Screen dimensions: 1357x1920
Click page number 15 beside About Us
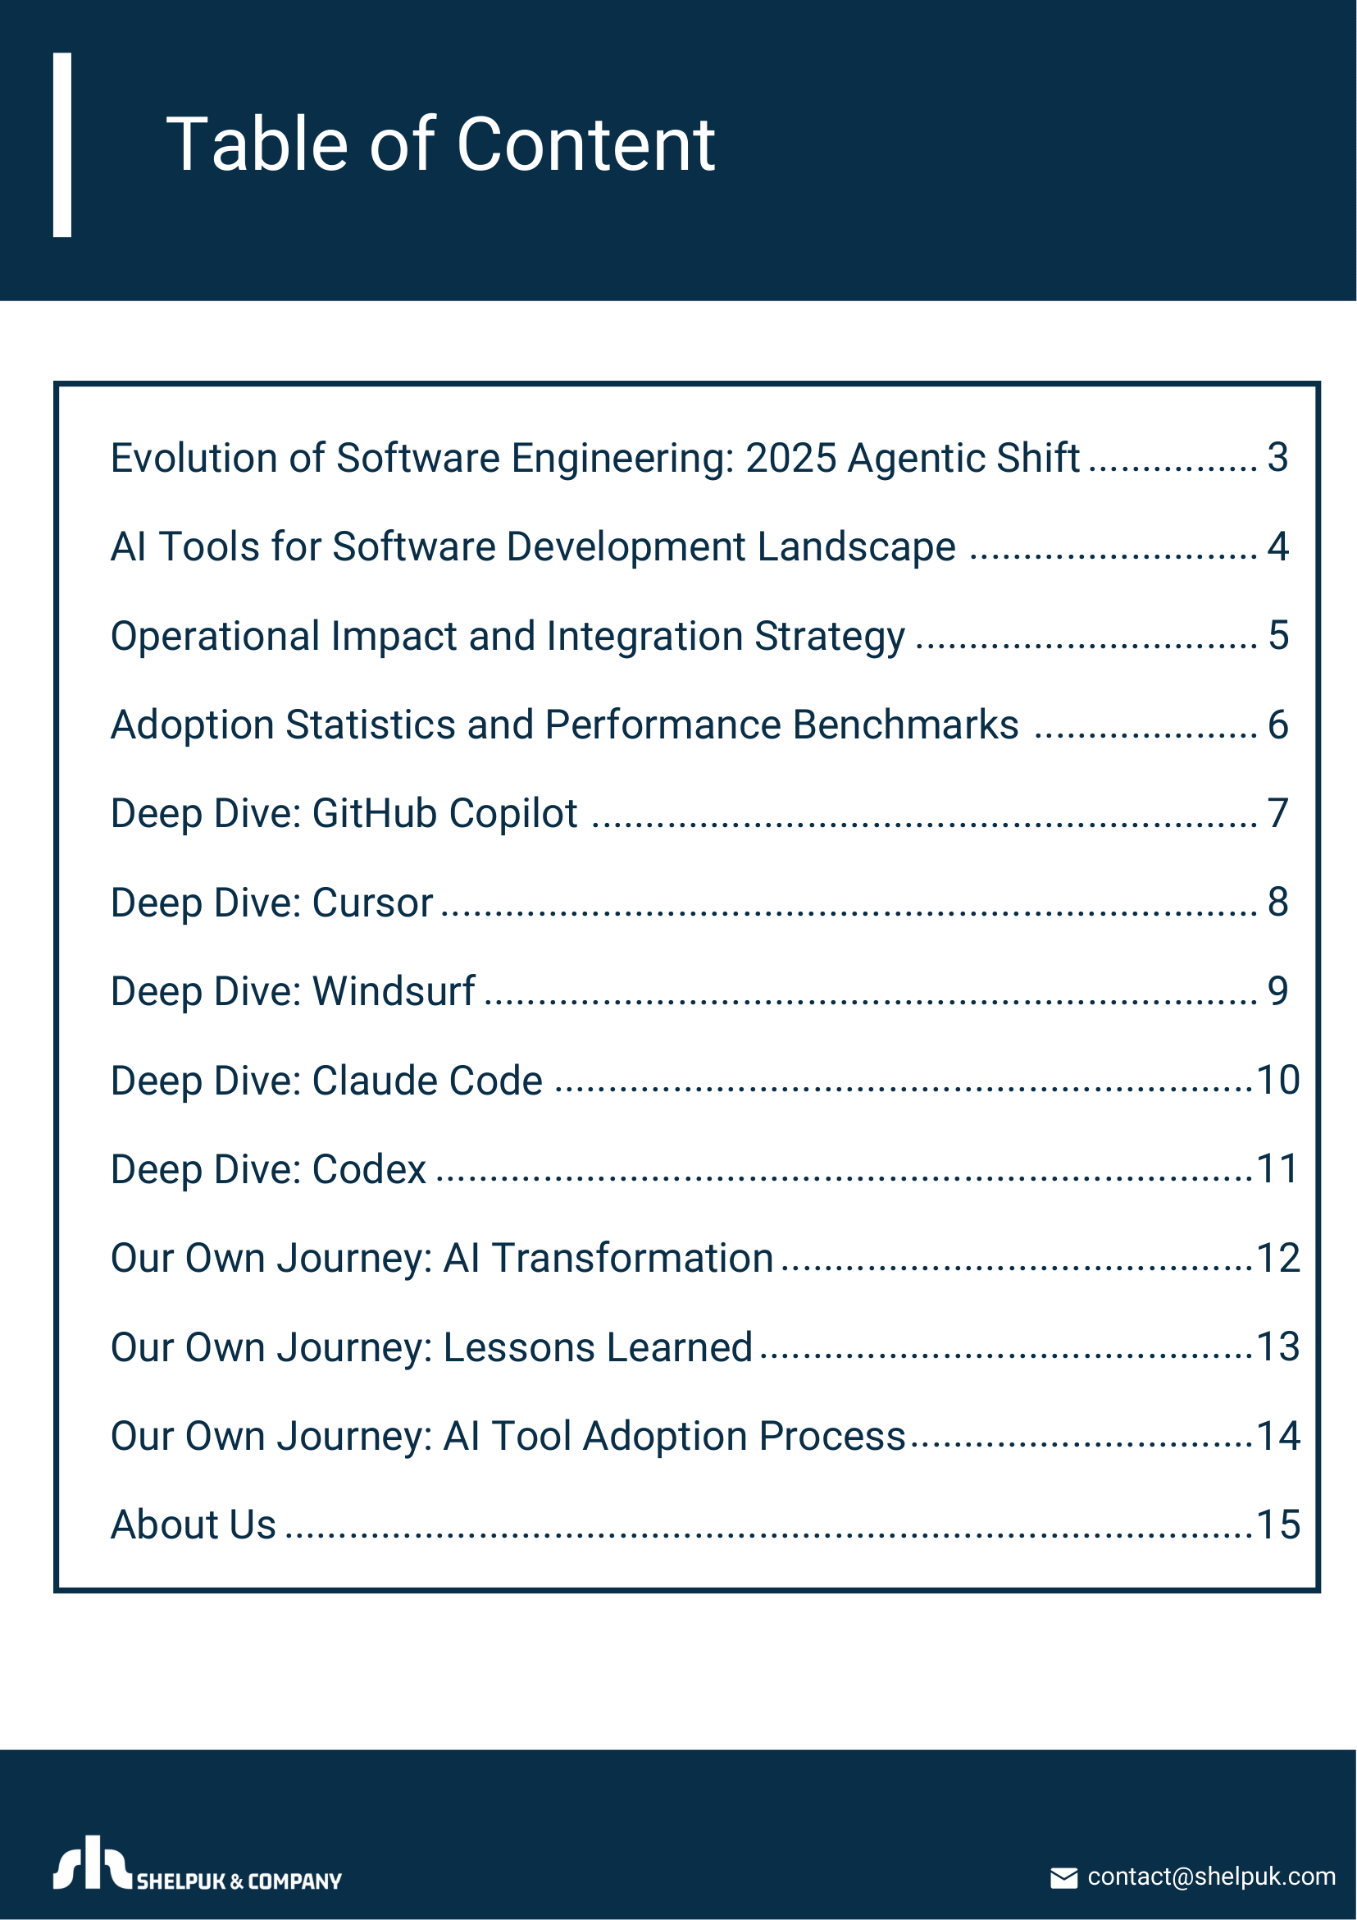click(x=1278, y=1525)
